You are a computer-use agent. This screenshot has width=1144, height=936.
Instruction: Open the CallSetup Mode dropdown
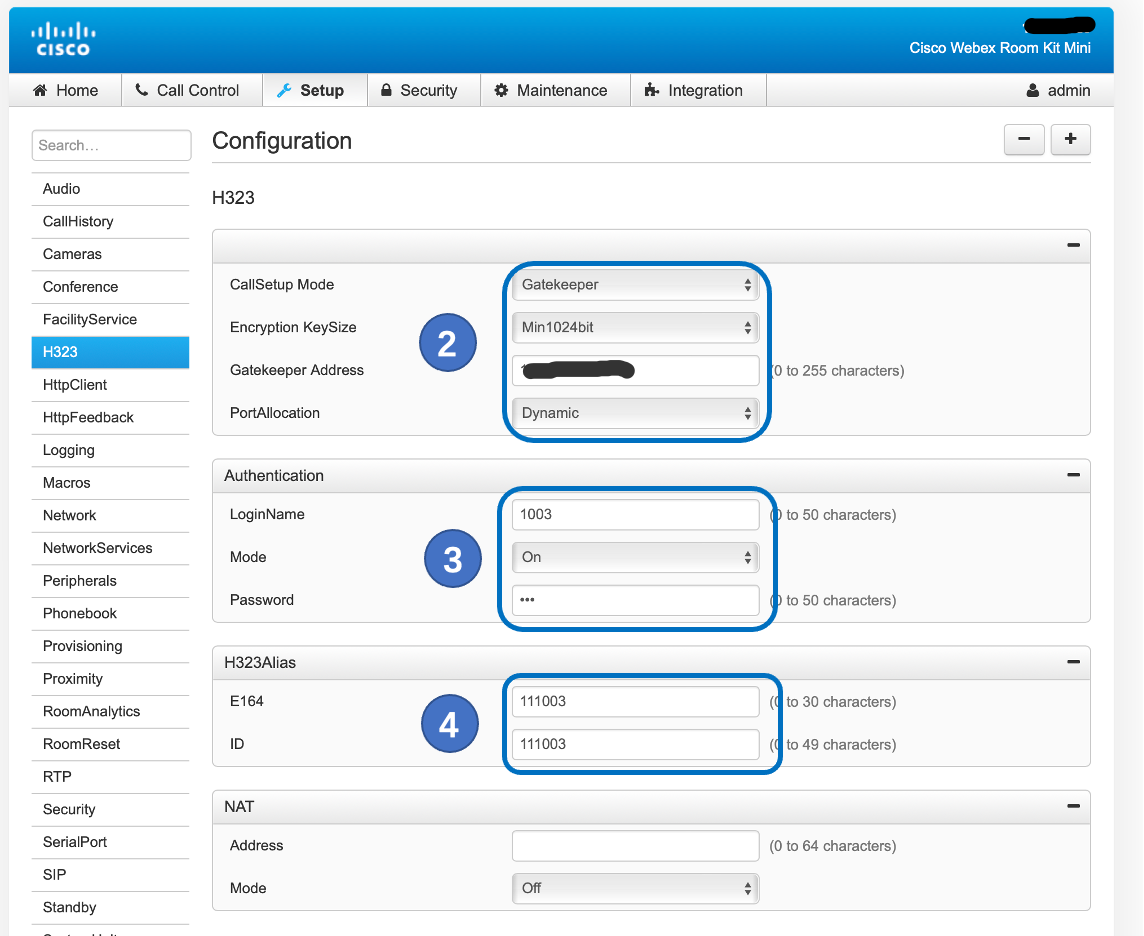pyautogui.click(x=635, y=285)
